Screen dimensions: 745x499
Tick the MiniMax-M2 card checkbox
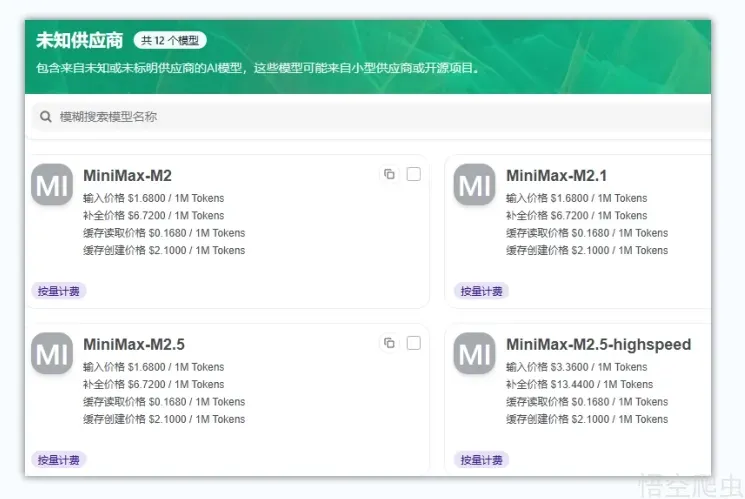coord(414,174)
